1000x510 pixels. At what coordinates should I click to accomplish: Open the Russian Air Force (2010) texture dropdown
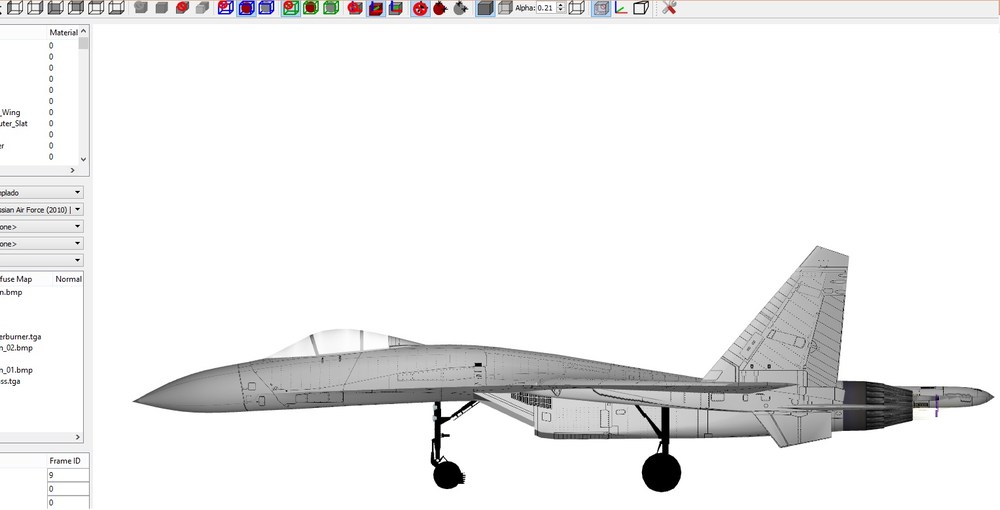[x=41, y=209]
